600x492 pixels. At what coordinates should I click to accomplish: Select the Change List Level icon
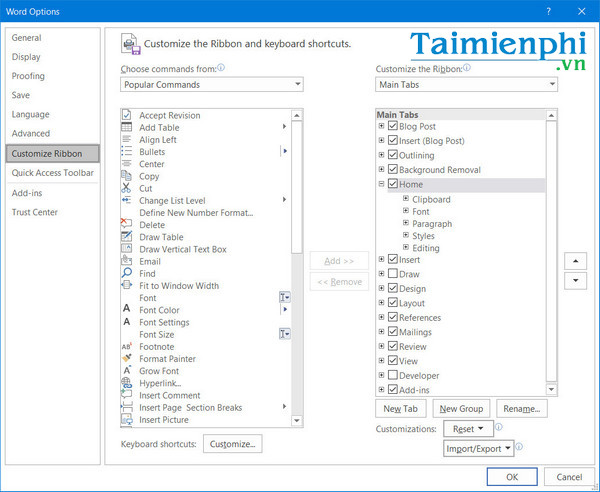(x=127, y=200)
